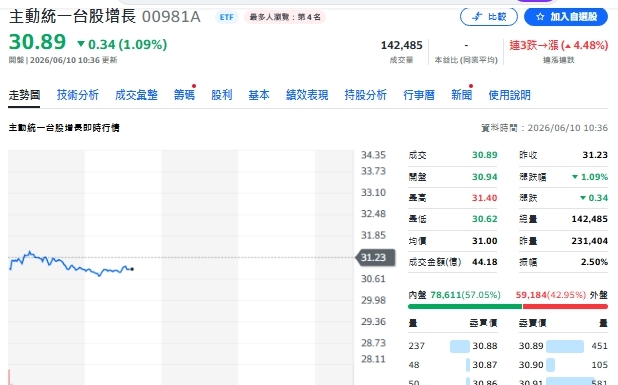Select the 籌碼 tab
The width and height of the screenshot is (618, 385).
(184, 95)
